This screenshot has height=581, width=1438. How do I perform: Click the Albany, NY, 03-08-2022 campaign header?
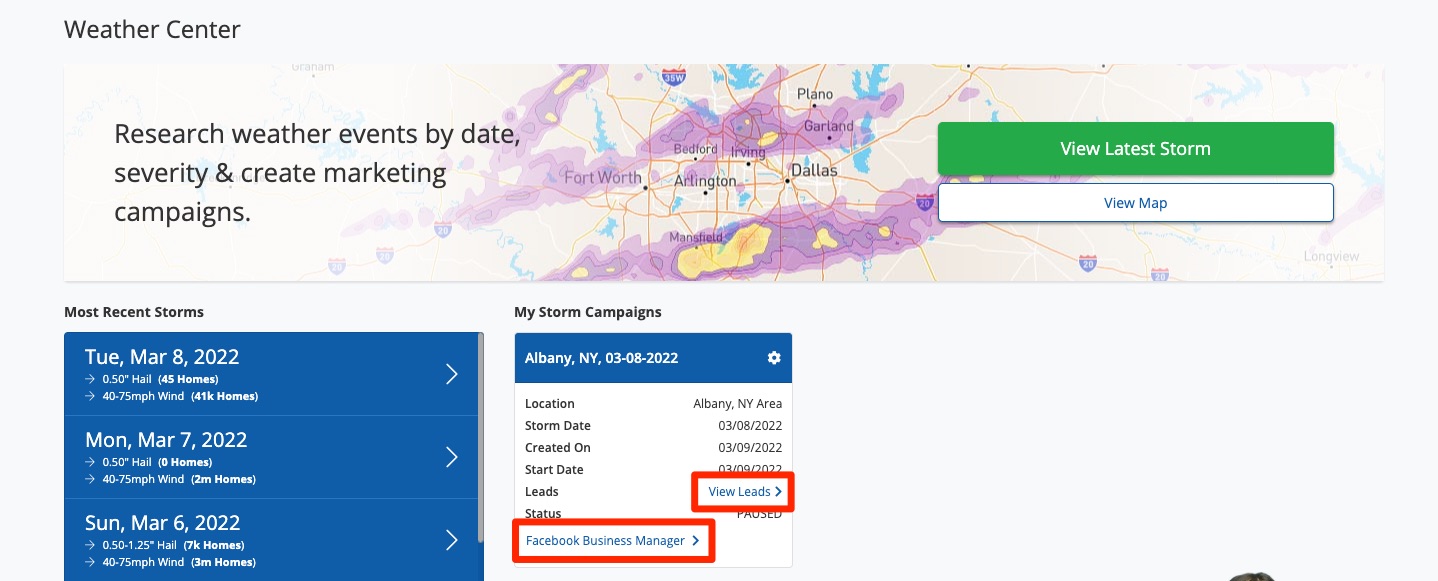tap(601, 358)
